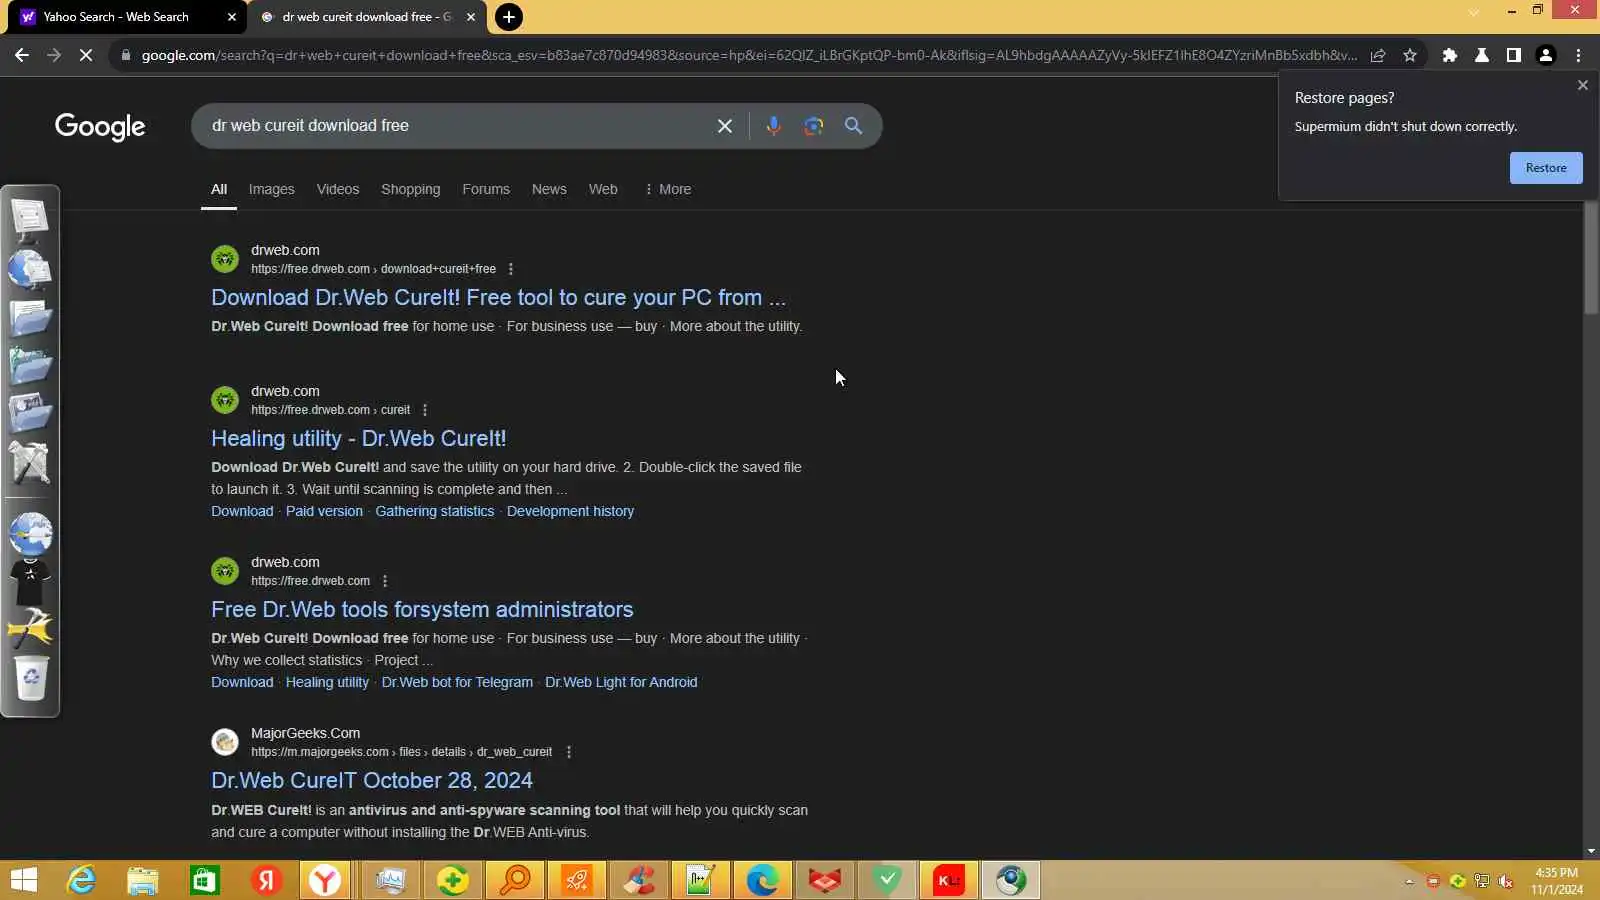The height and width of the screenshot is (900, 1600).
Task: Open the Gathering statistics sitelink
Action: 435,511
